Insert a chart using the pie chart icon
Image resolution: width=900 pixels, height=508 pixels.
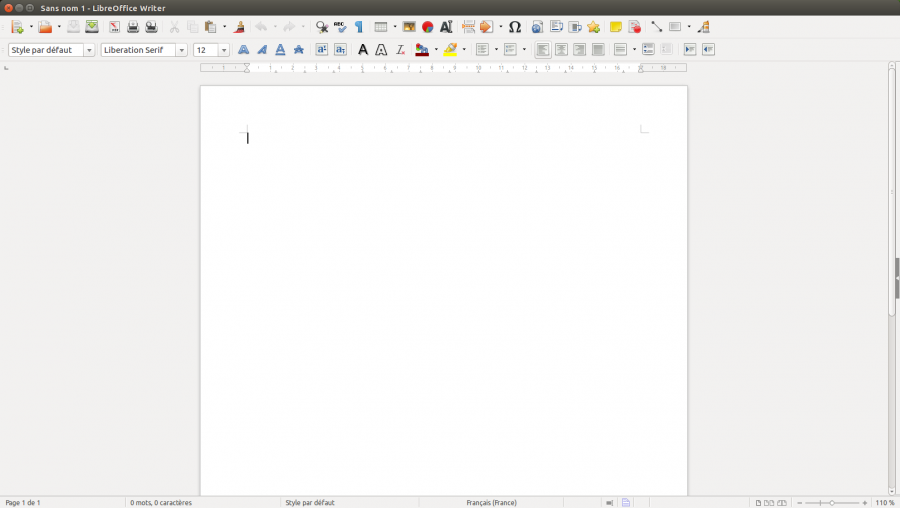pyautogui.click(x=427, y=27)
